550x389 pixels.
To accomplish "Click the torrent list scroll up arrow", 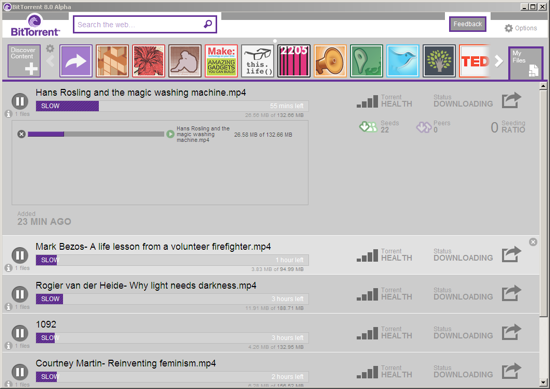I will click(543, 86).
